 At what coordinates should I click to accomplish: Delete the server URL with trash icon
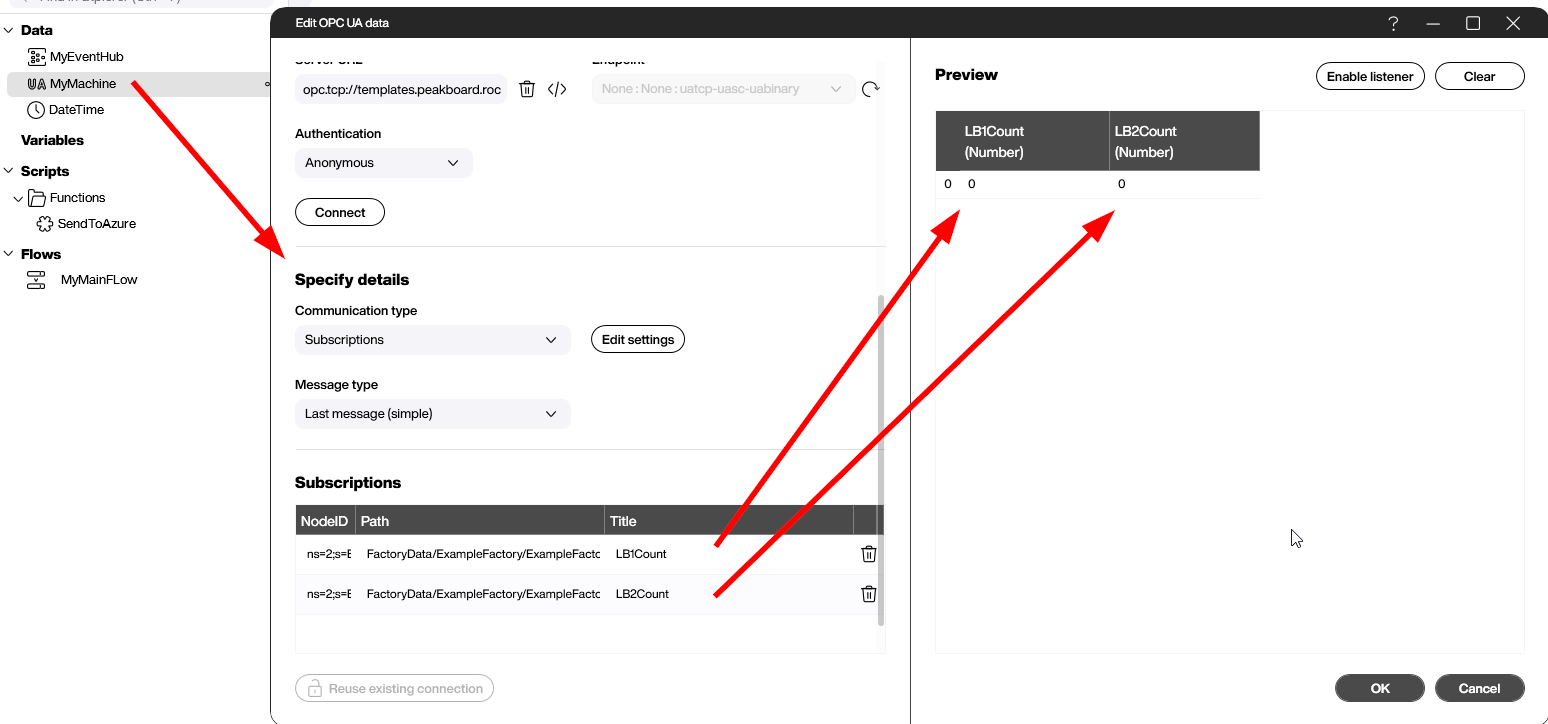tap(527, 89)
